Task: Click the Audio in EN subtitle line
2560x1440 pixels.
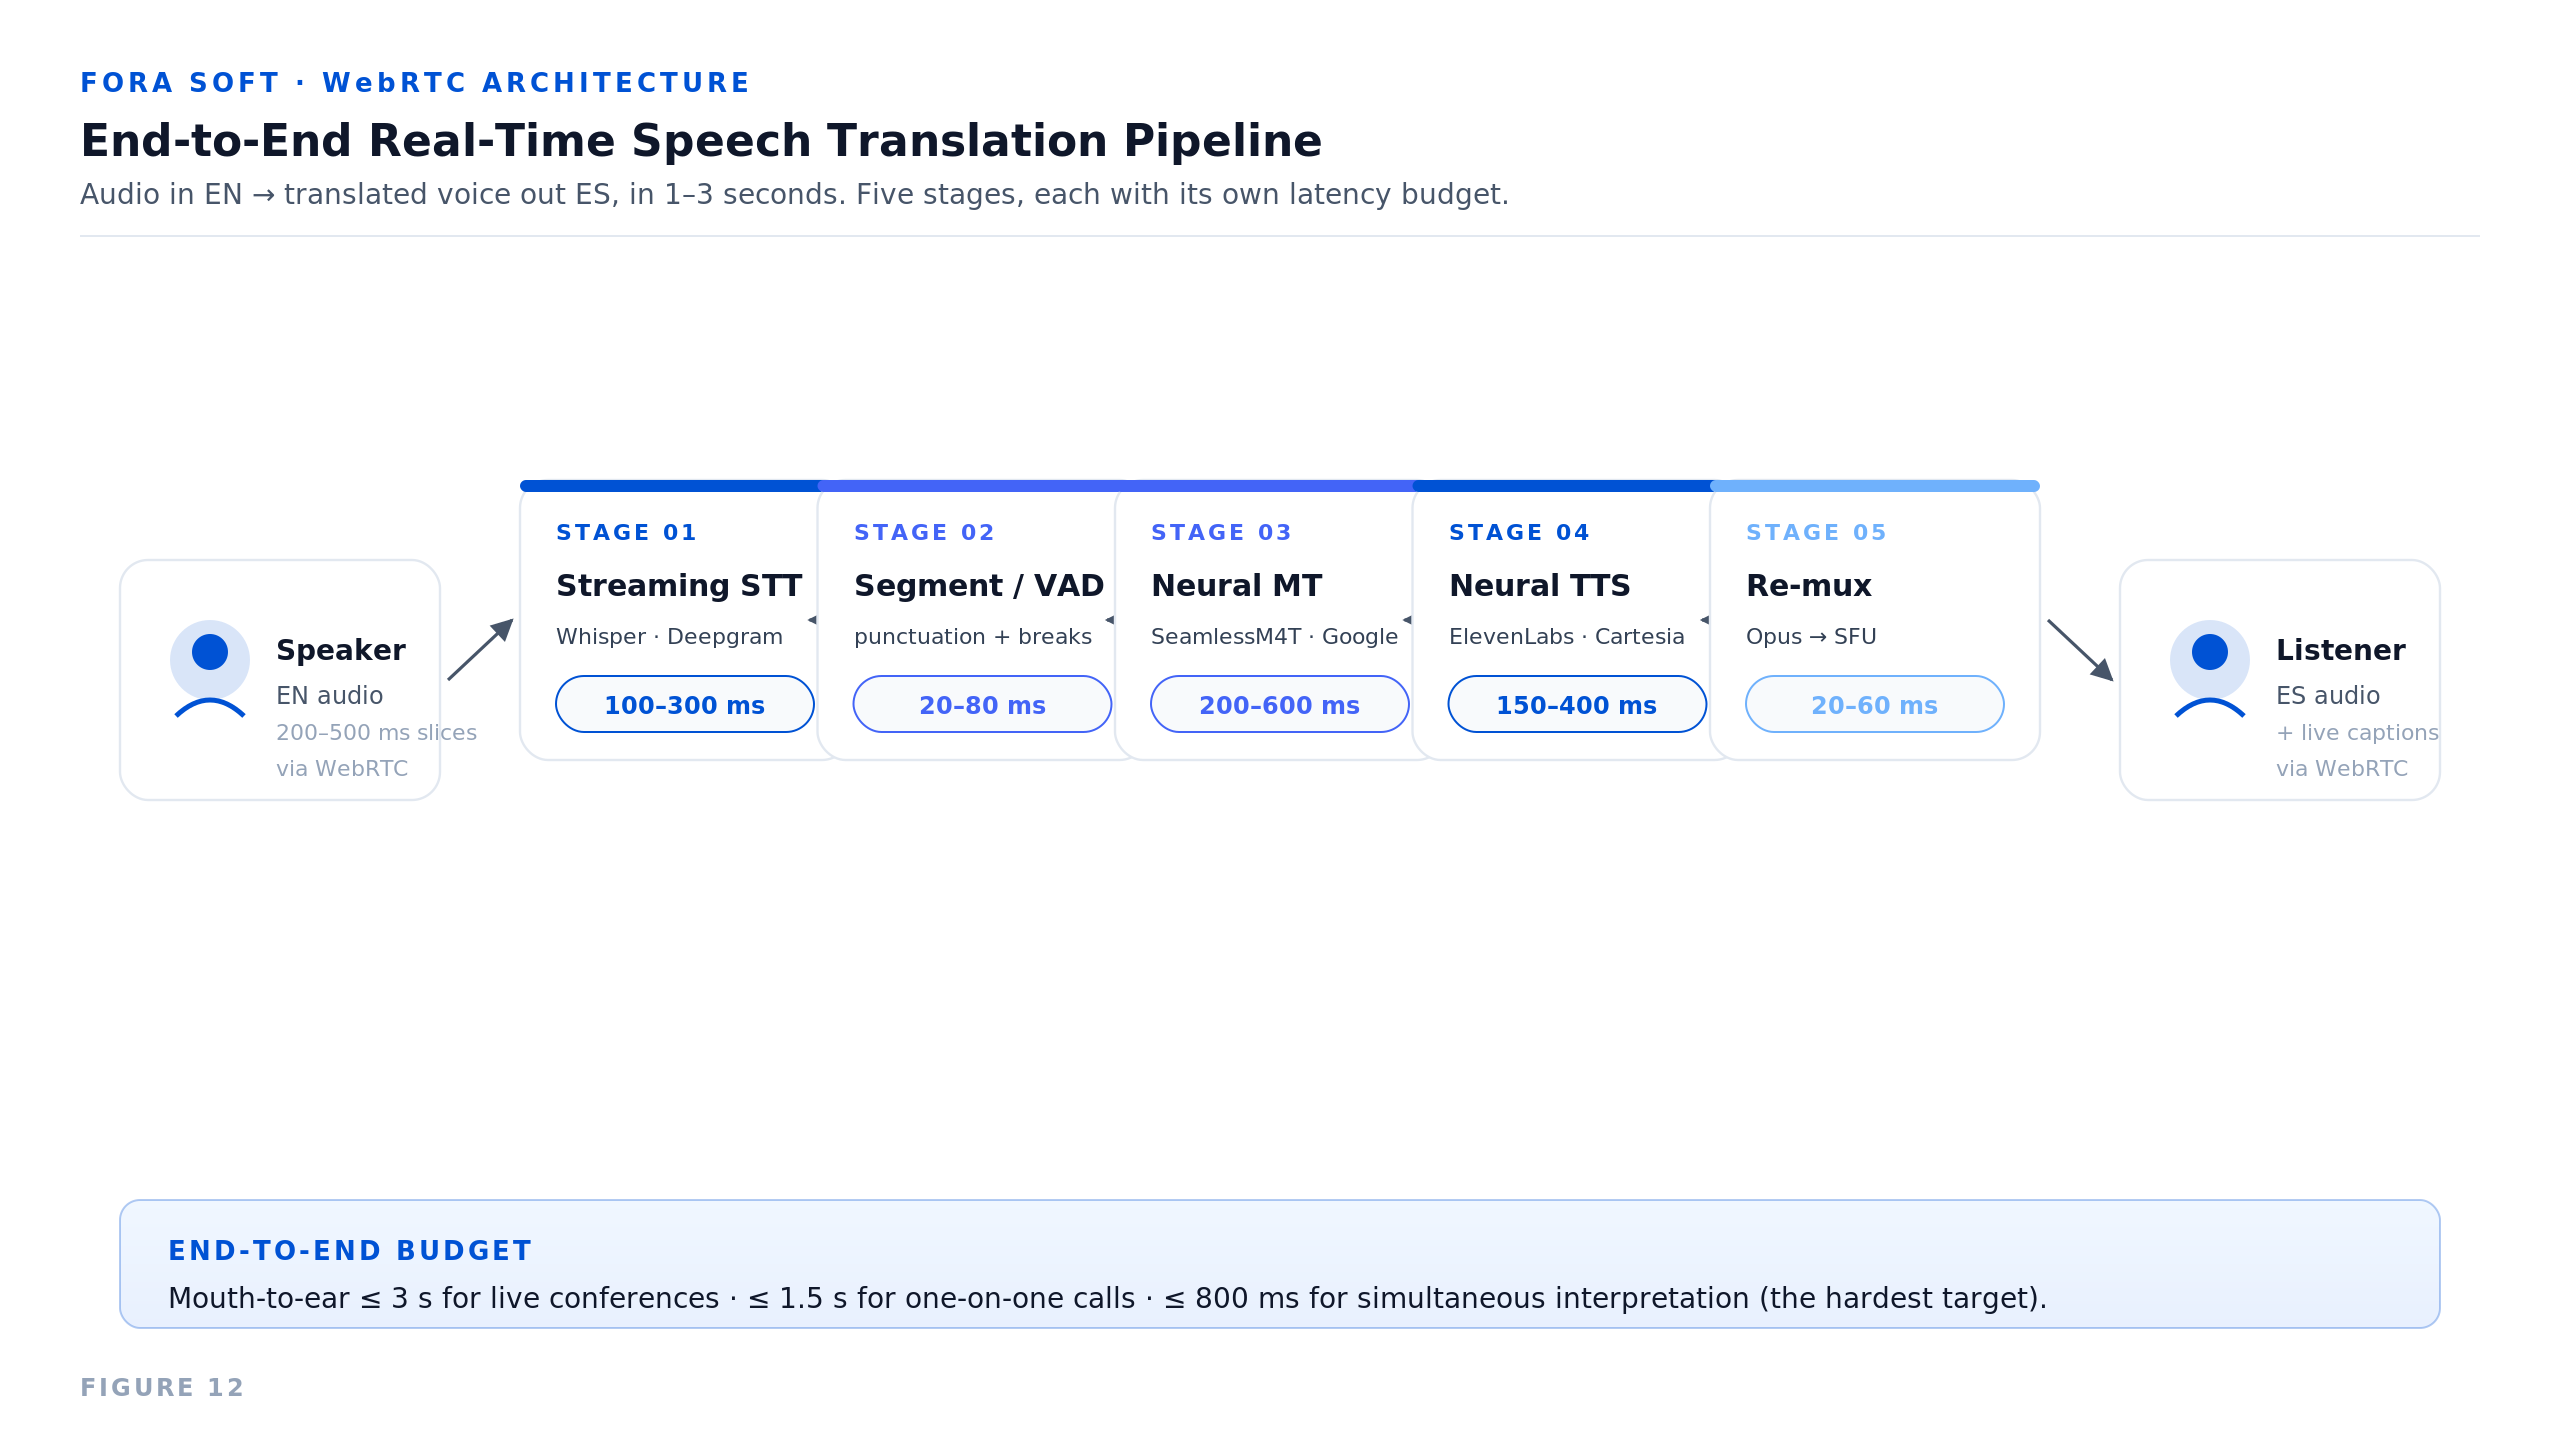Action: click(794, 194)
